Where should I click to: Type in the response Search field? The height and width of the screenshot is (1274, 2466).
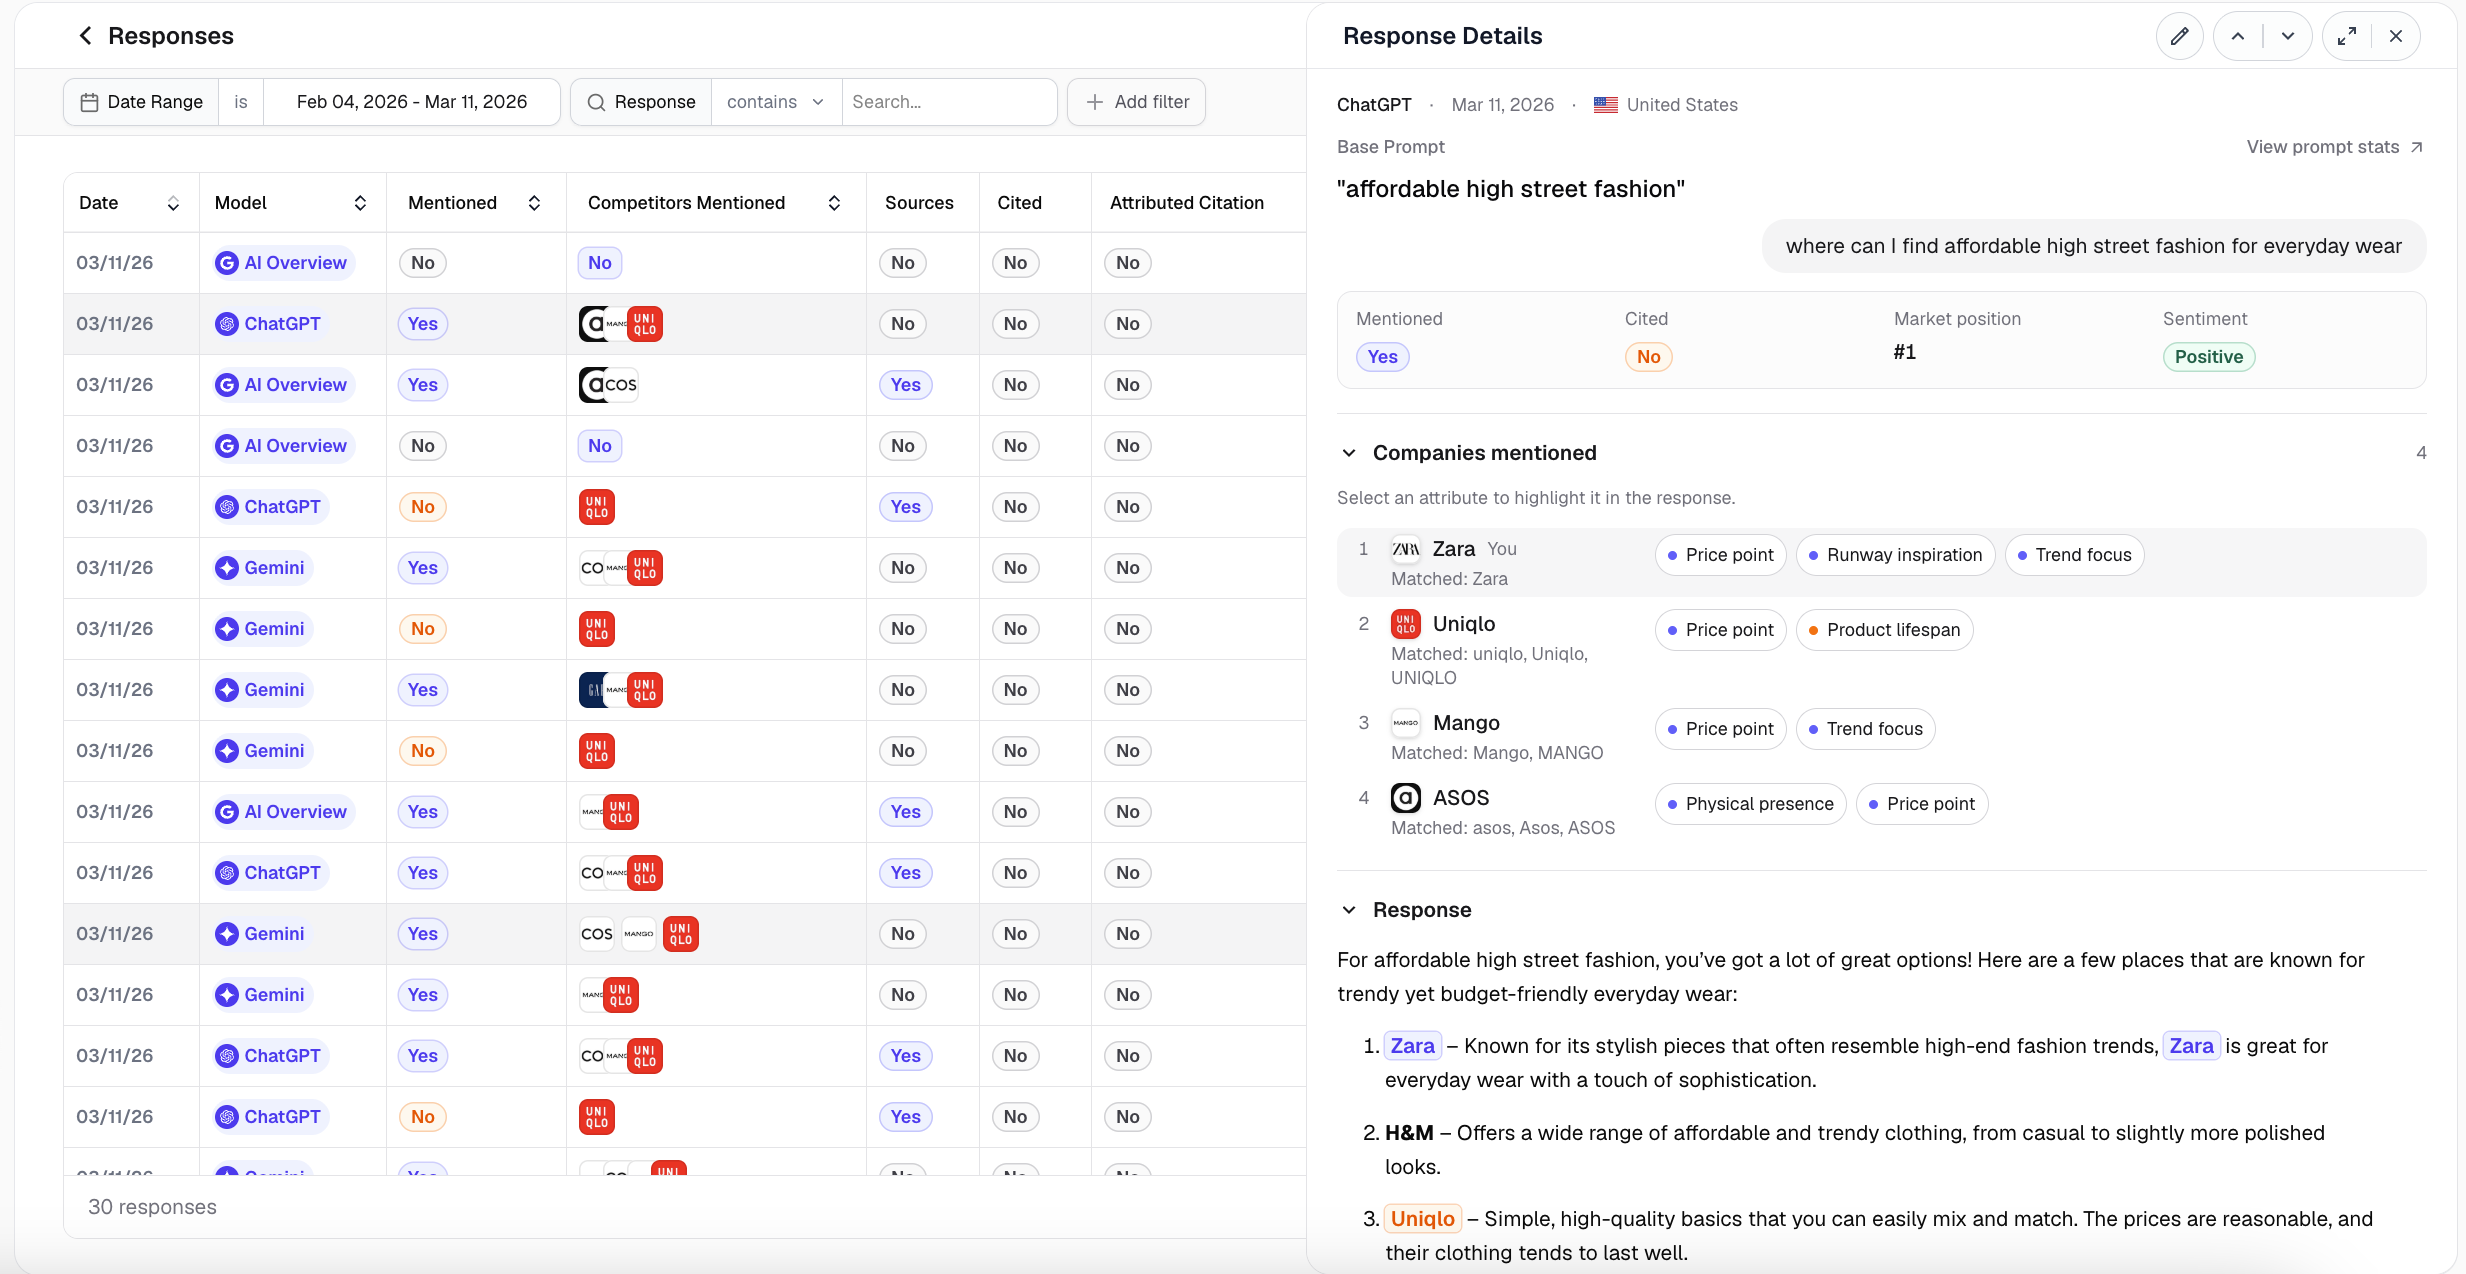948,102
